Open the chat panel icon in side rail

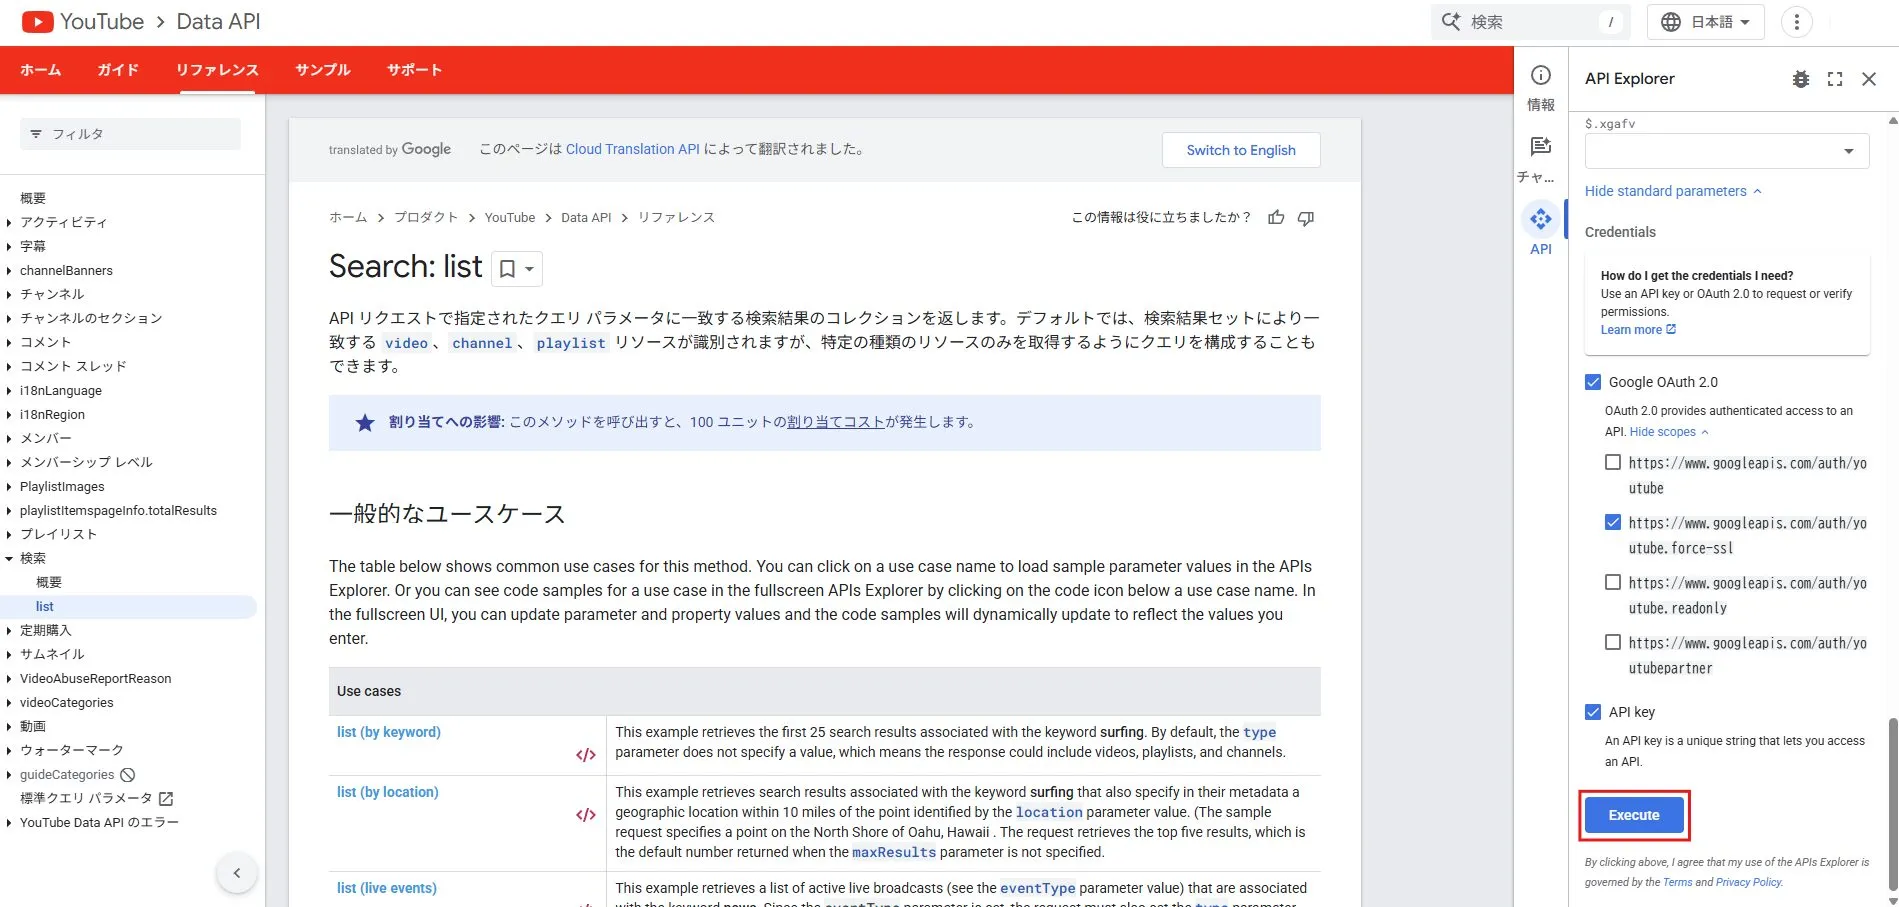(1541, 146)
